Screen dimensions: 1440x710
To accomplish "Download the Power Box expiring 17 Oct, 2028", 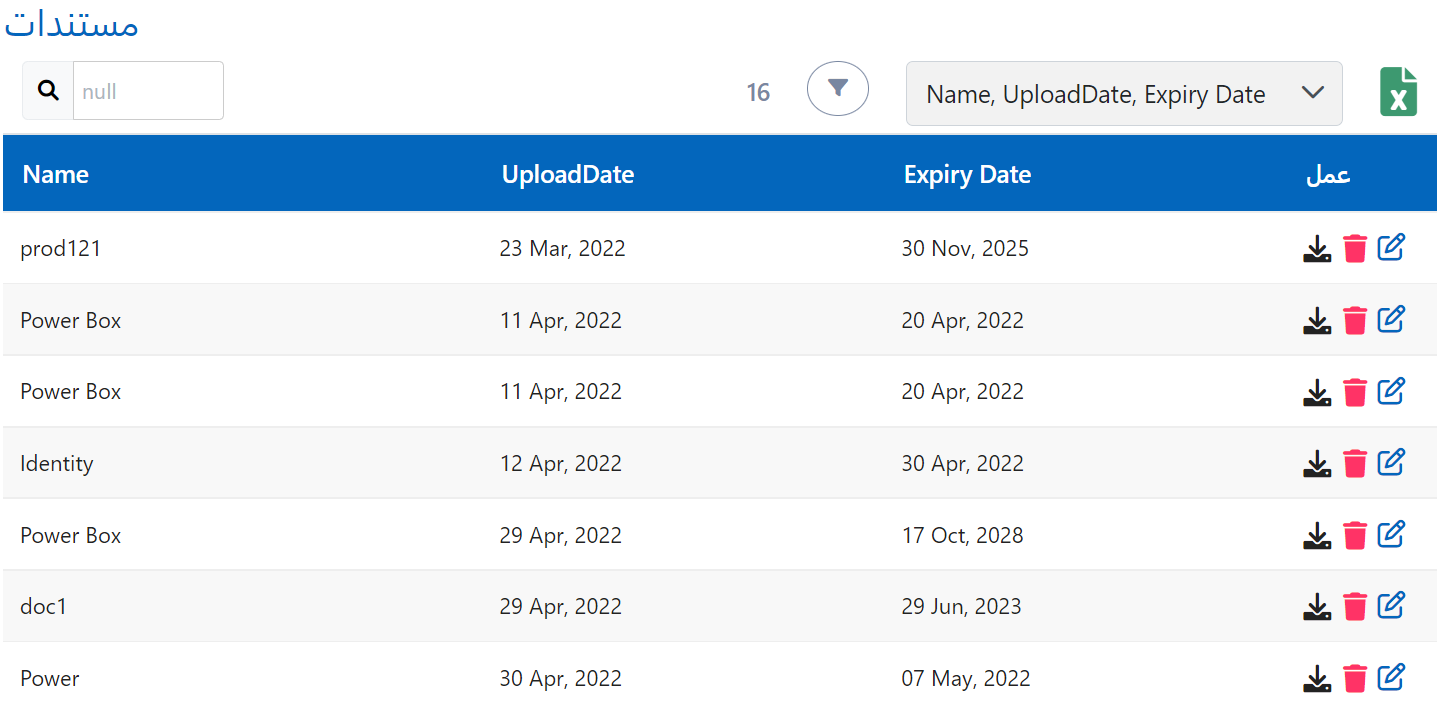I will point(1317,536).
